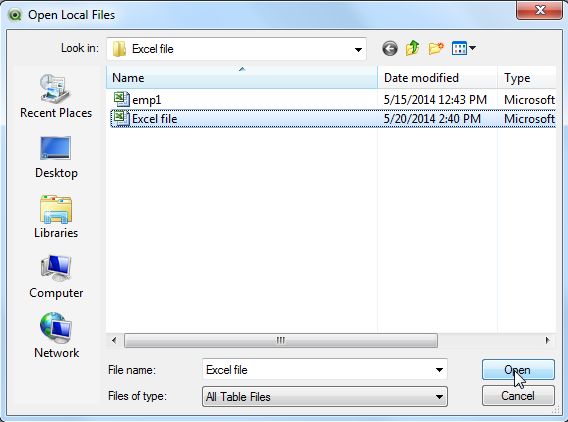Image resolution: width=568 pixels, height=422 pixels.
Task: Click Microsoft type cell in emp1 row
Action: coord(529,100)
